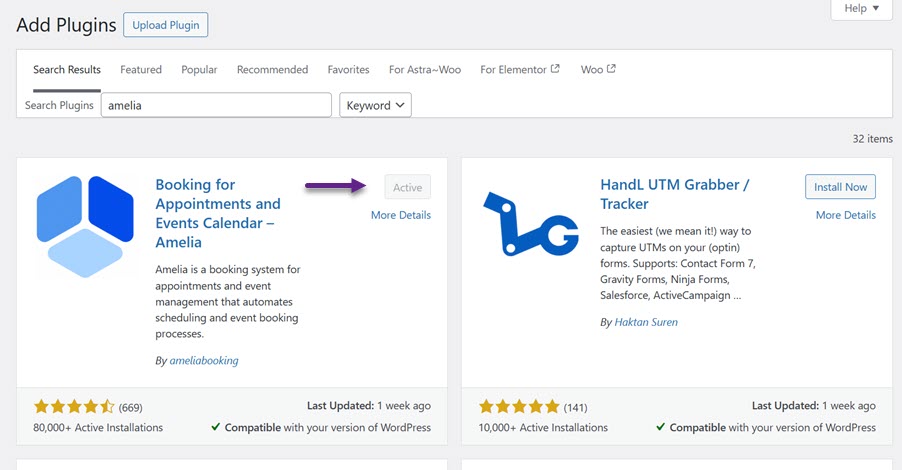Click the Search Plugins label
Screen dimensions: 902x470
pos(59,105)
